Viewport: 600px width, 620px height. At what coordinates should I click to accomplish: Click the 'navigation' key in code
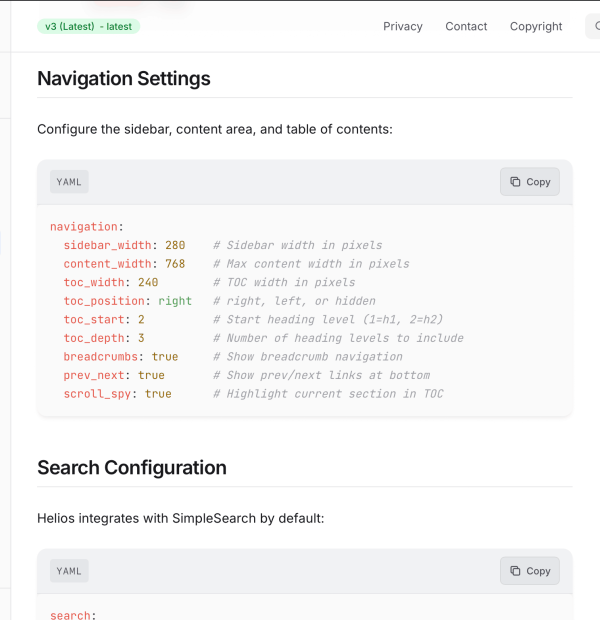point(84,227)
